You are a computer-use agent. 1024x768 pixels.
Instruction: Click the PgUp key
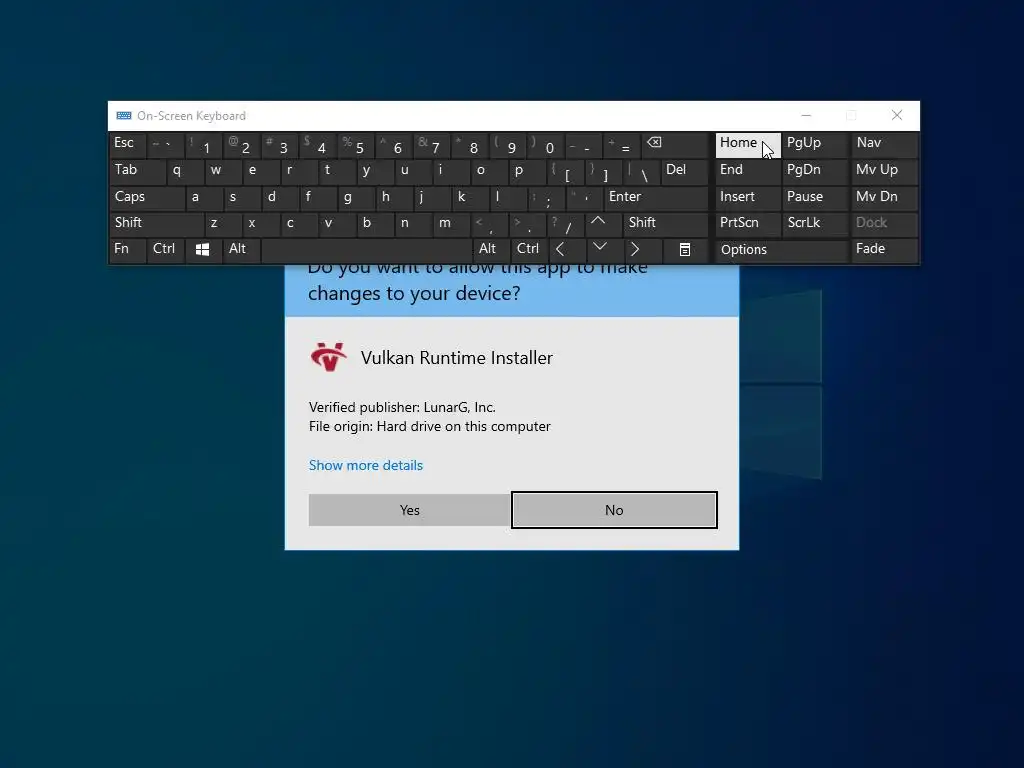pos(816,144)
